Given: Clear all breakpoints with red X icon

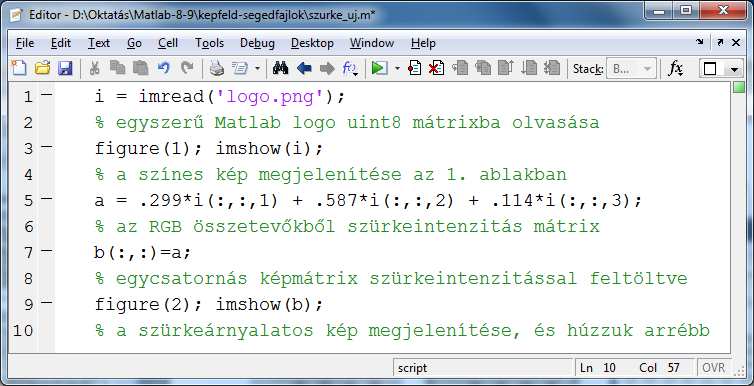Looking at the screenshot, I should click(436, 69).
